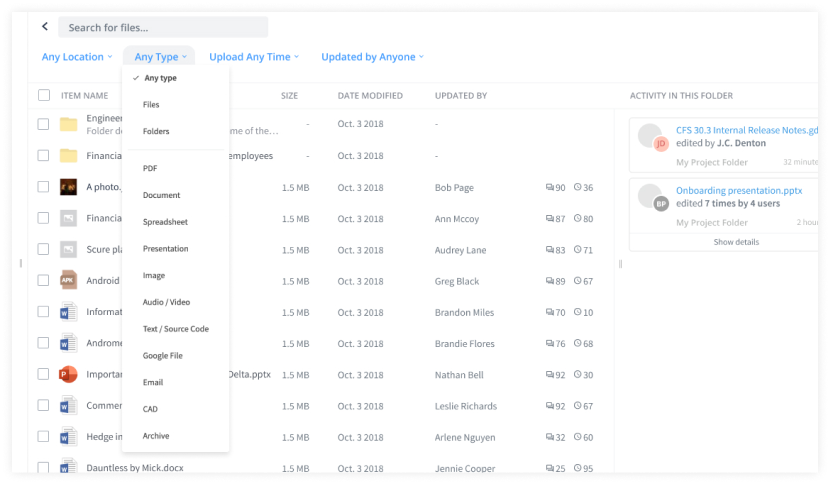830x485 pixels.
Task: Pick PDF option in type menu
Action: pos(150,168)
